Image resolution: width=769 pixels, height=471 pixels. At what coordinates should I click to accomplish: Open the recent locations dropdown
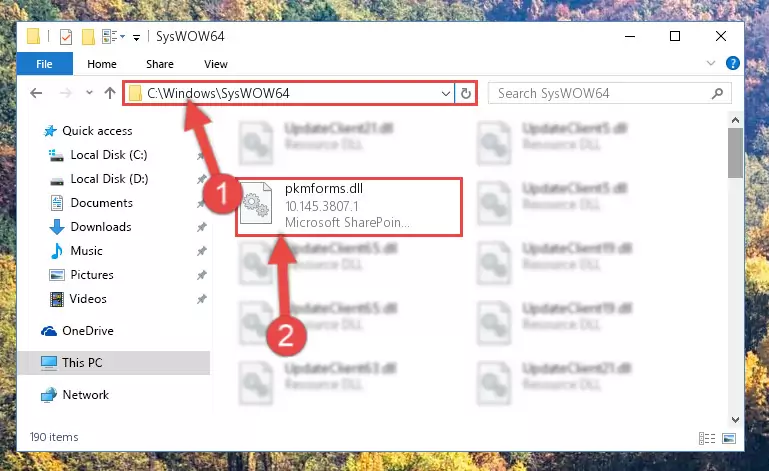(x=89, y=92)
